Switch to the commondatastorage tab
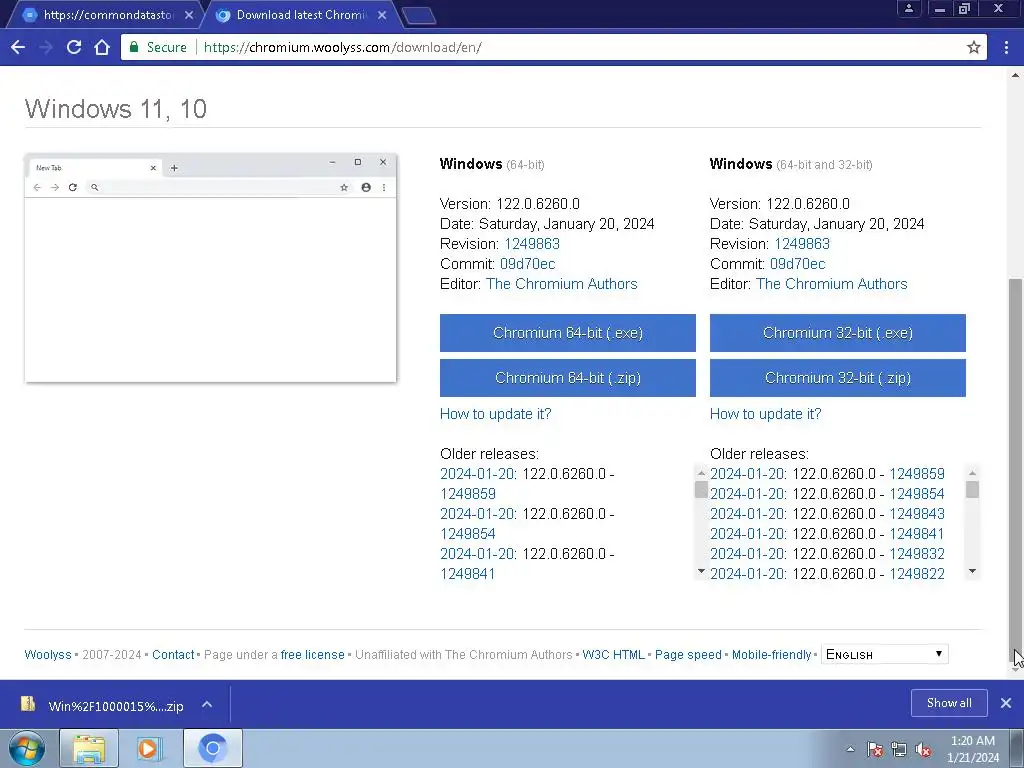 pyautogui.click(x=104, y=15)
